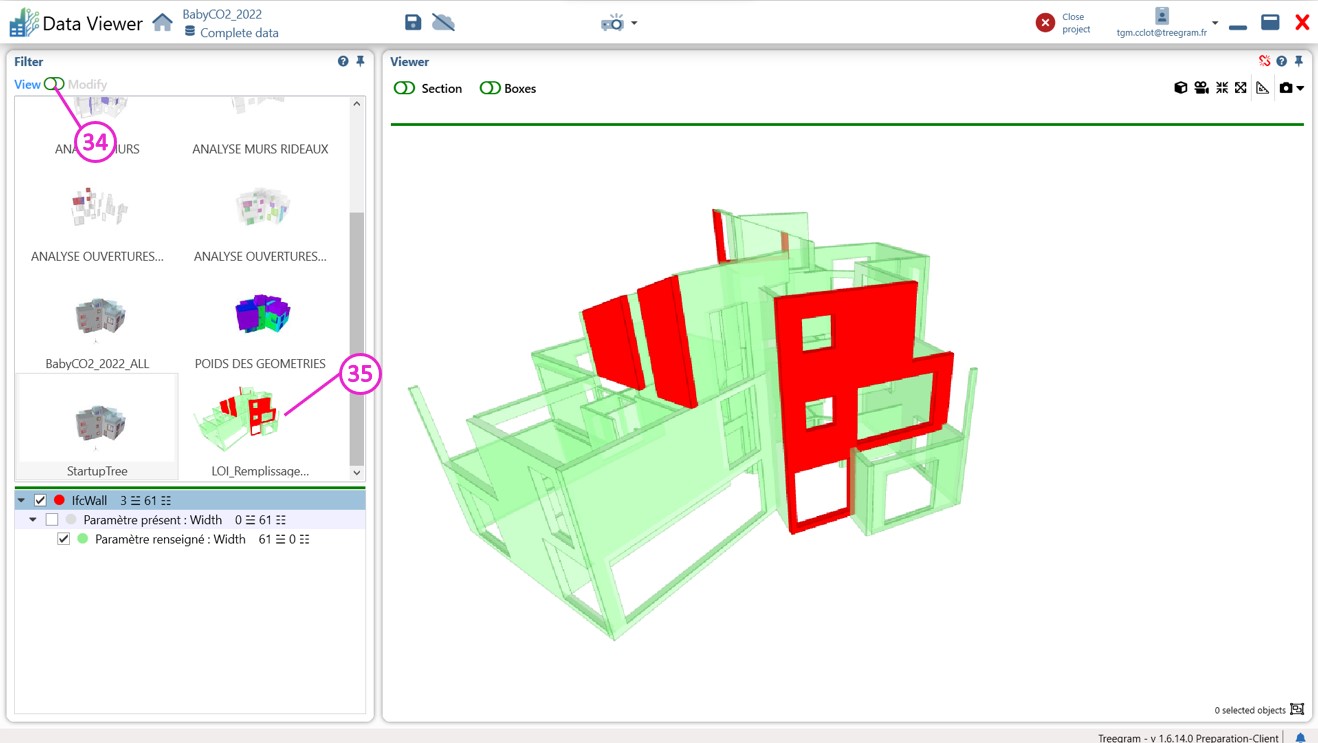The width and height of the screenshot is (1318, 743).
Task: Click the expand-arrows fit view icon
Action: pos(1241,88)
